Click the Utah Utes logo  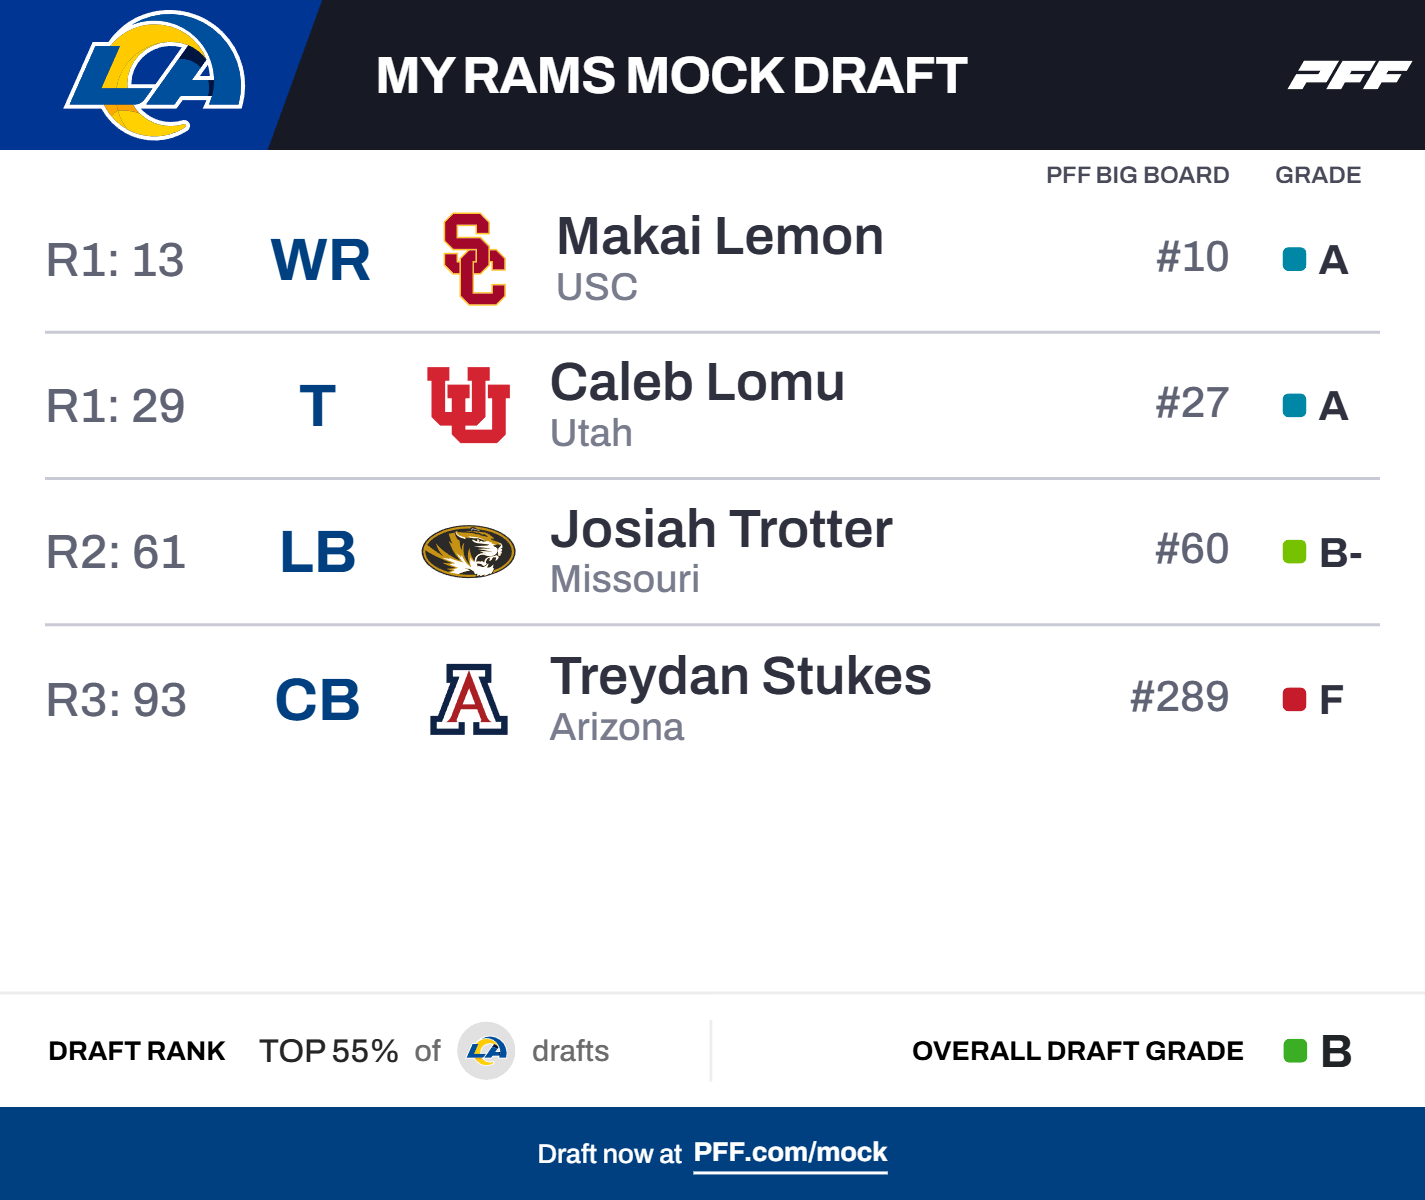pyautogui.click(x=468, y=405)
